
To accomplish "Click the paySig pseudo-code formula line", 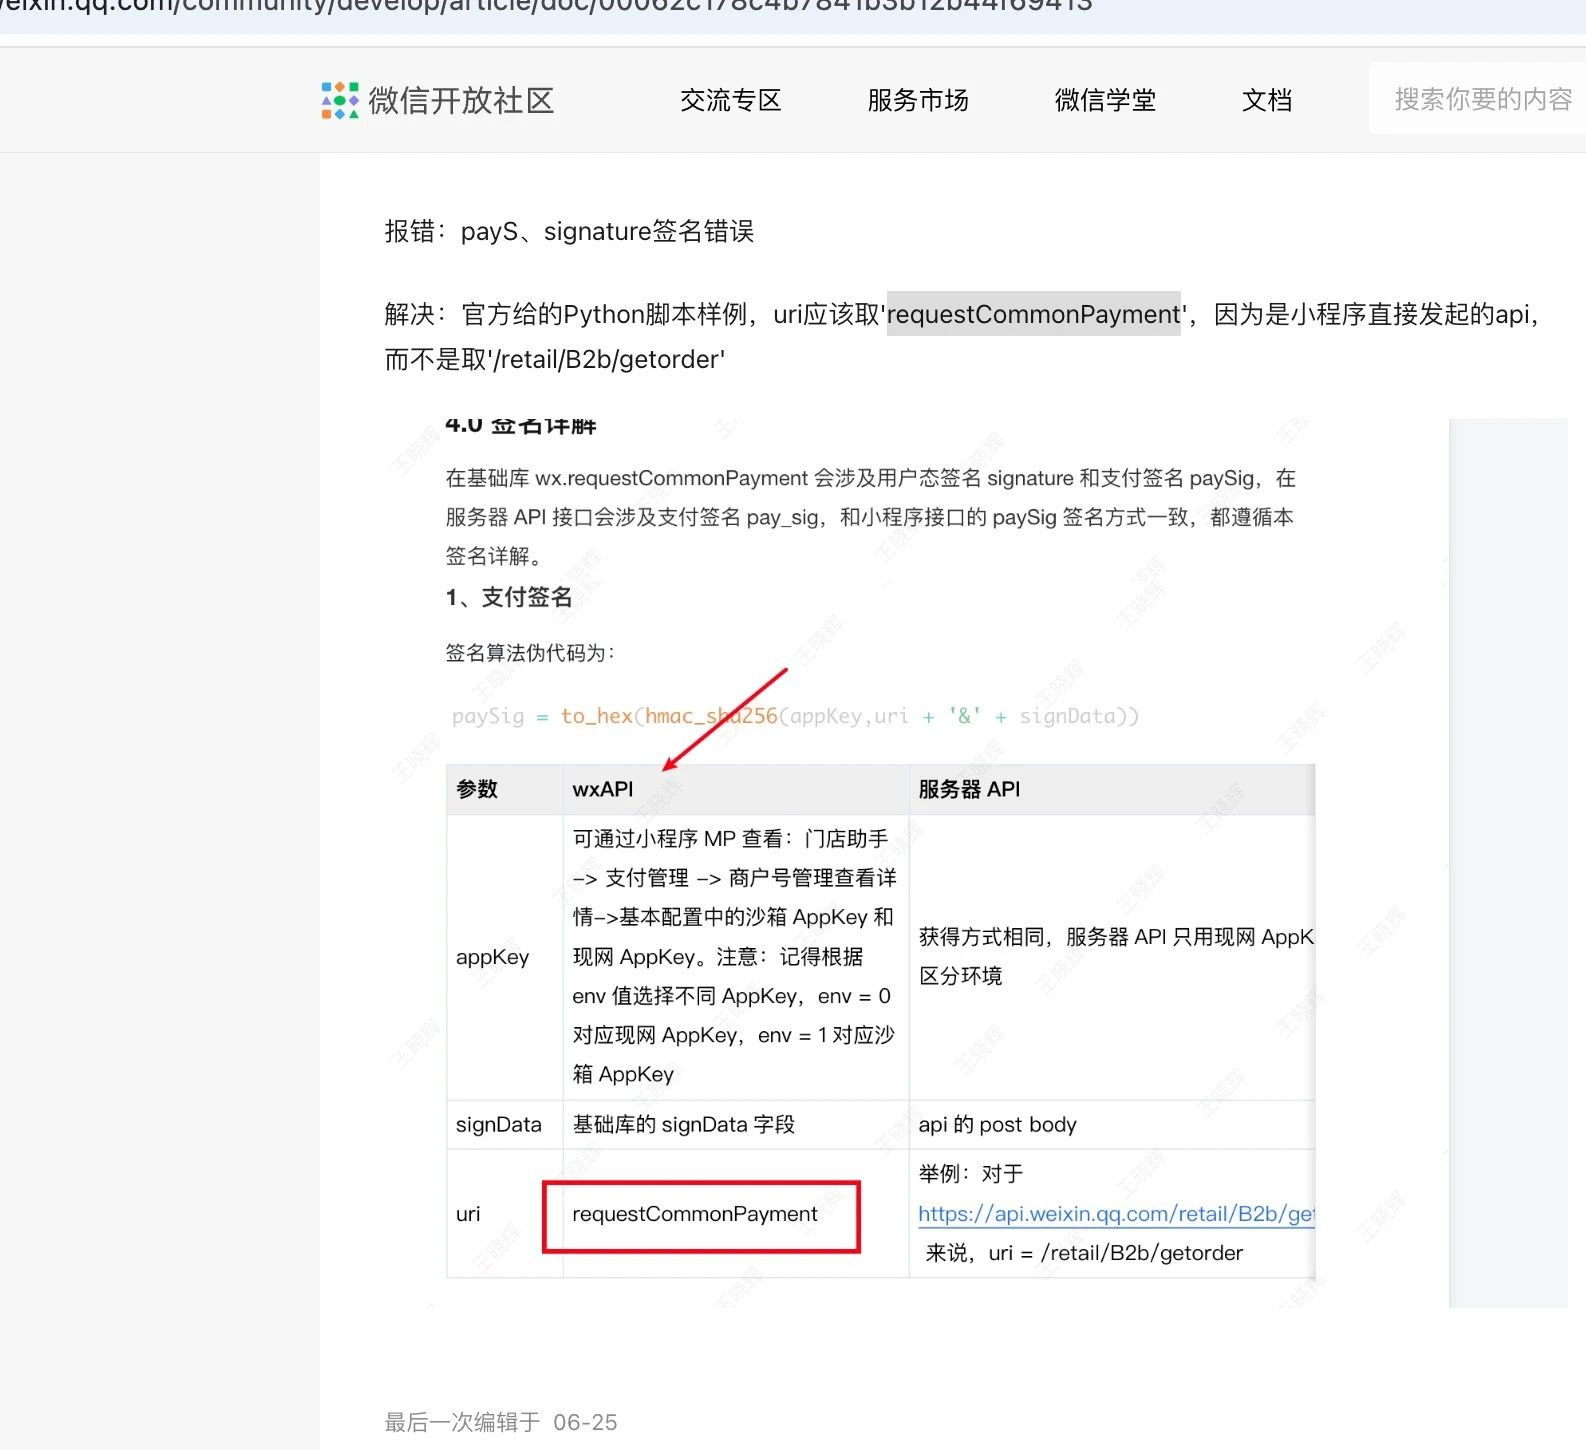I will coord(795,716).
